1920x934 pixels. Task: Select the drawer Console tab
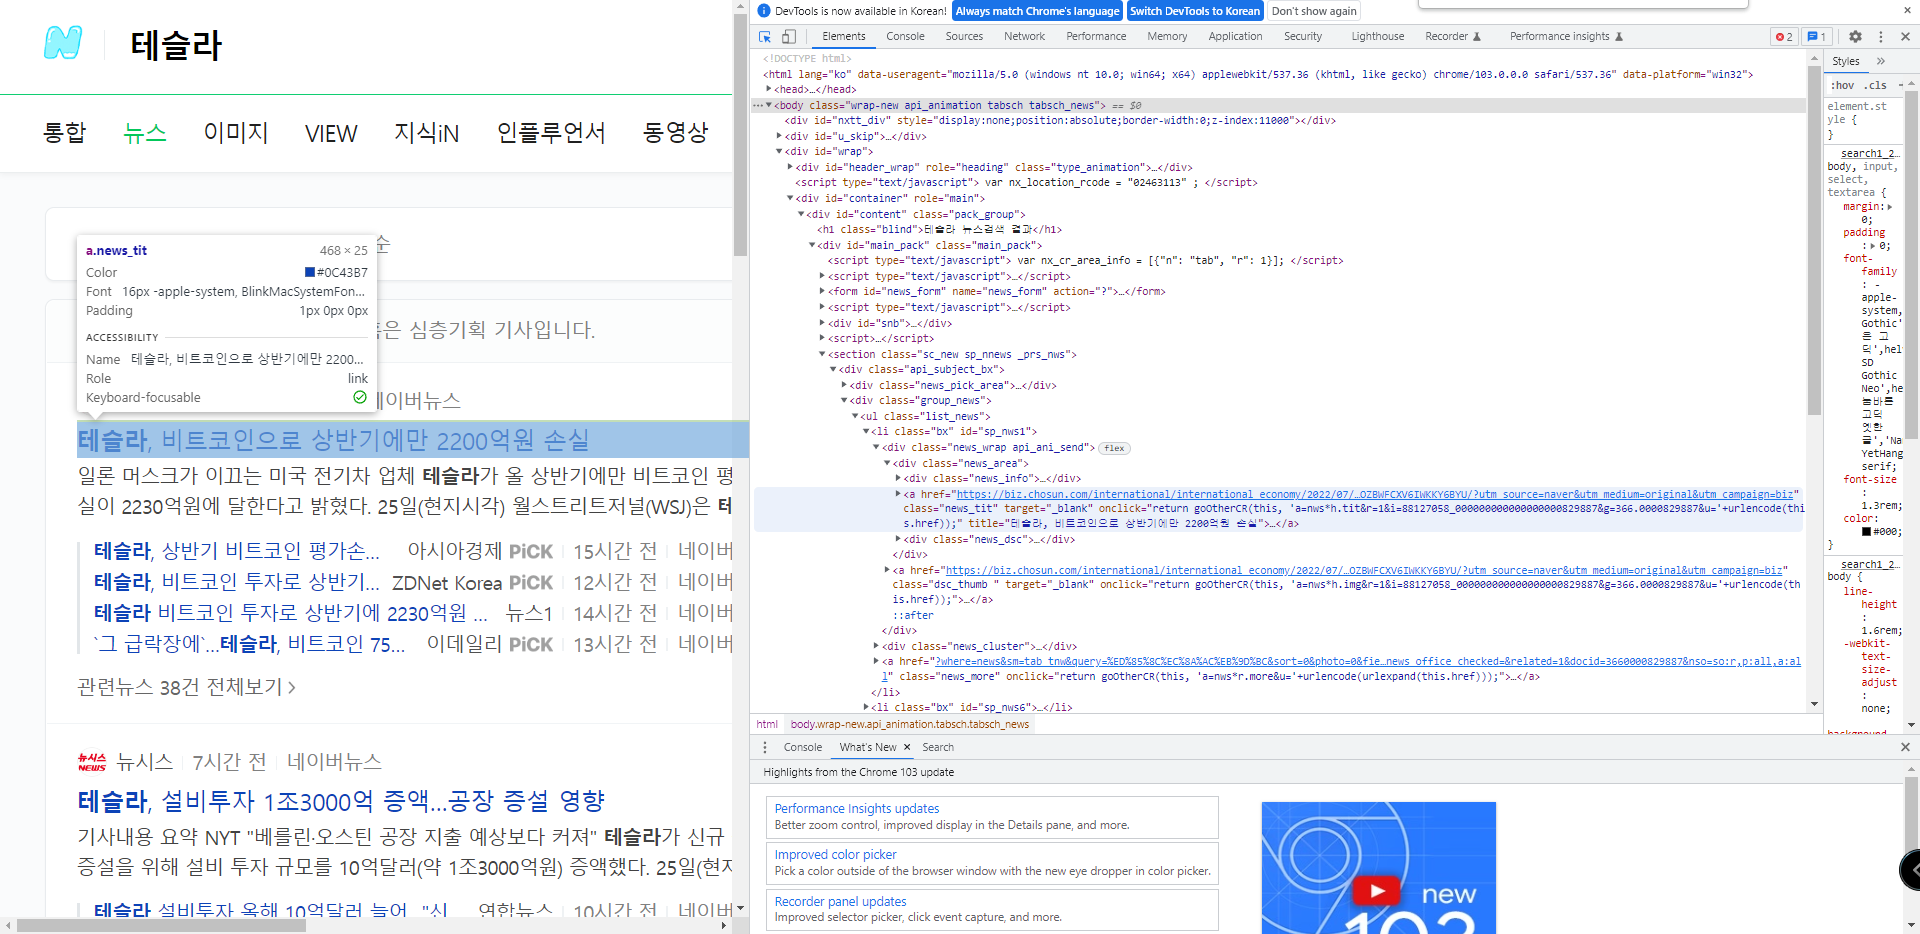tap(803, 747)
